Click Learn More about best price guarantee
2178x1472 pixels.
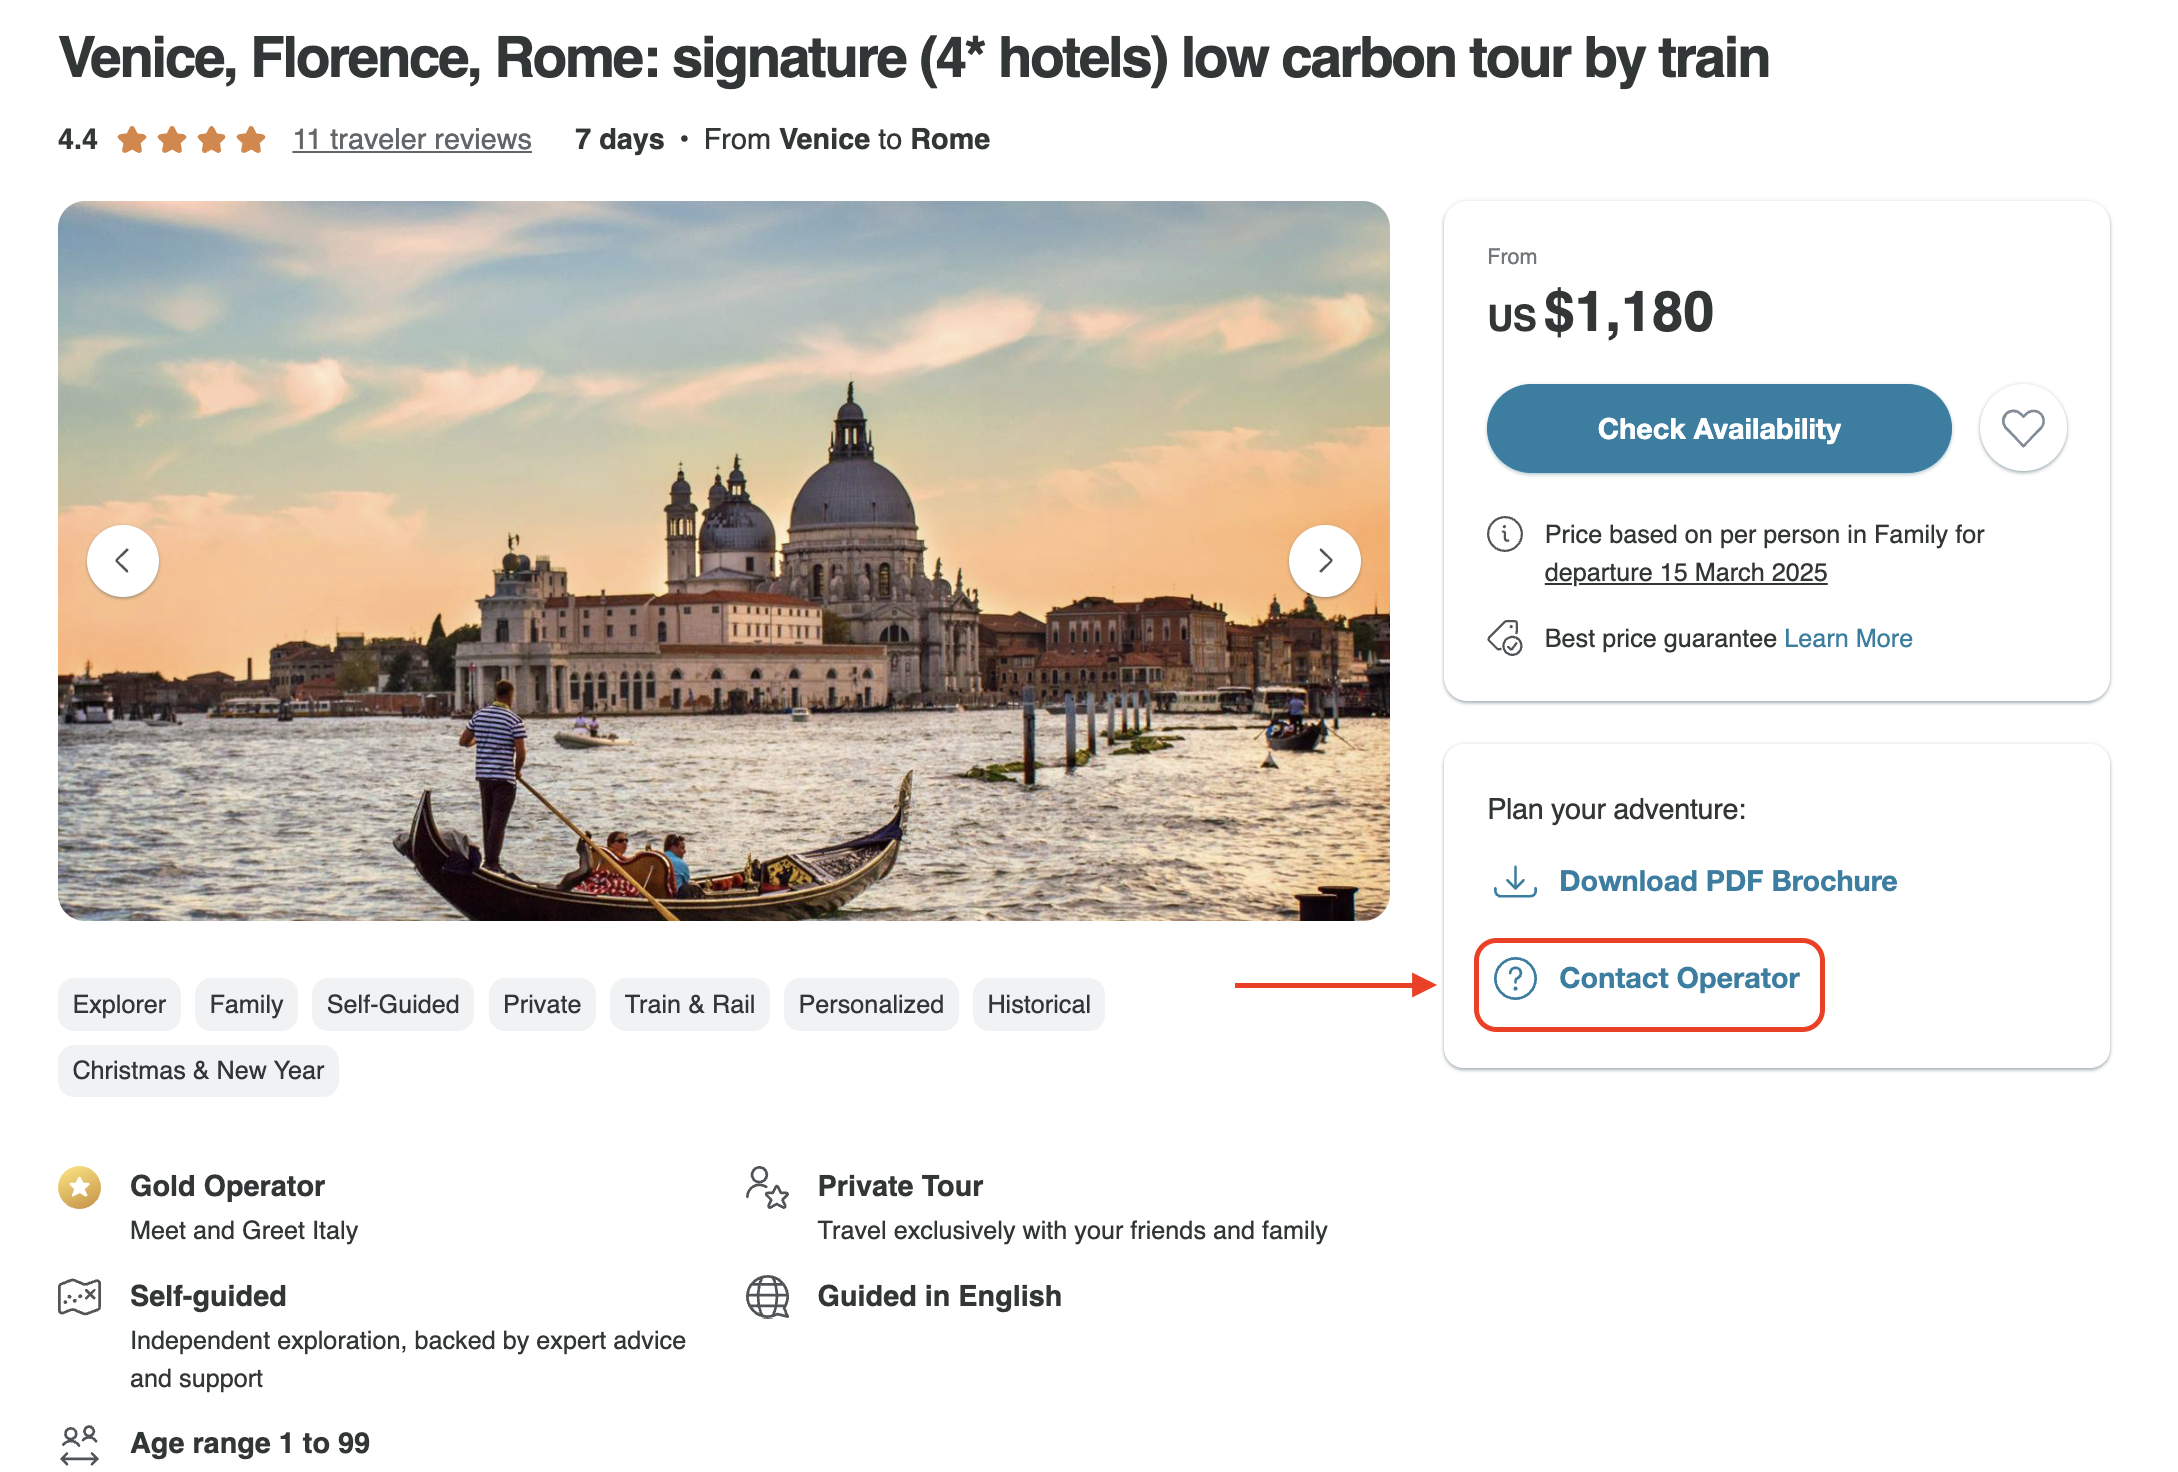click(x=1847, y=638)
